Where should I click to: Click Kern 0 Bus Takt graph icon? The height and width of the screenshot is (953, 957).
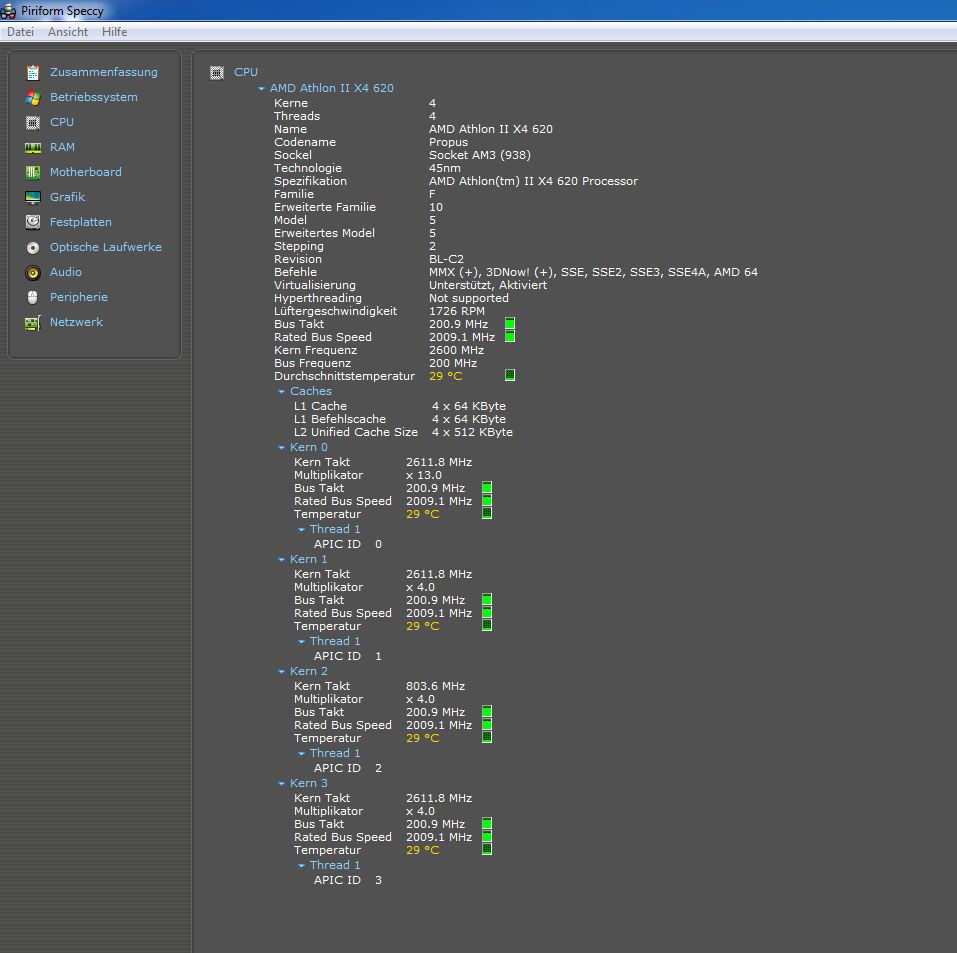pyautogui.click(x=487, y=487)
